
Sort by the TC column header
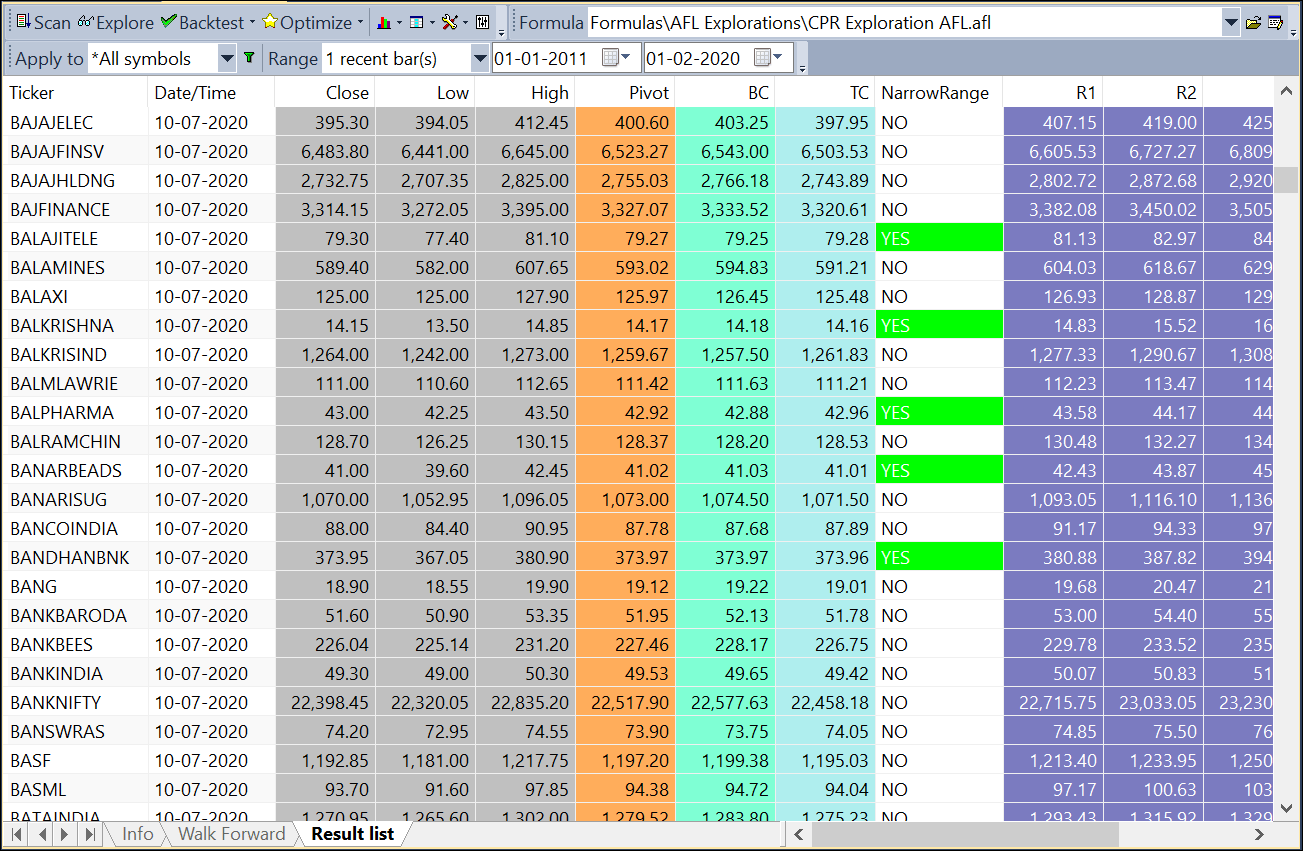click(825, 93)
